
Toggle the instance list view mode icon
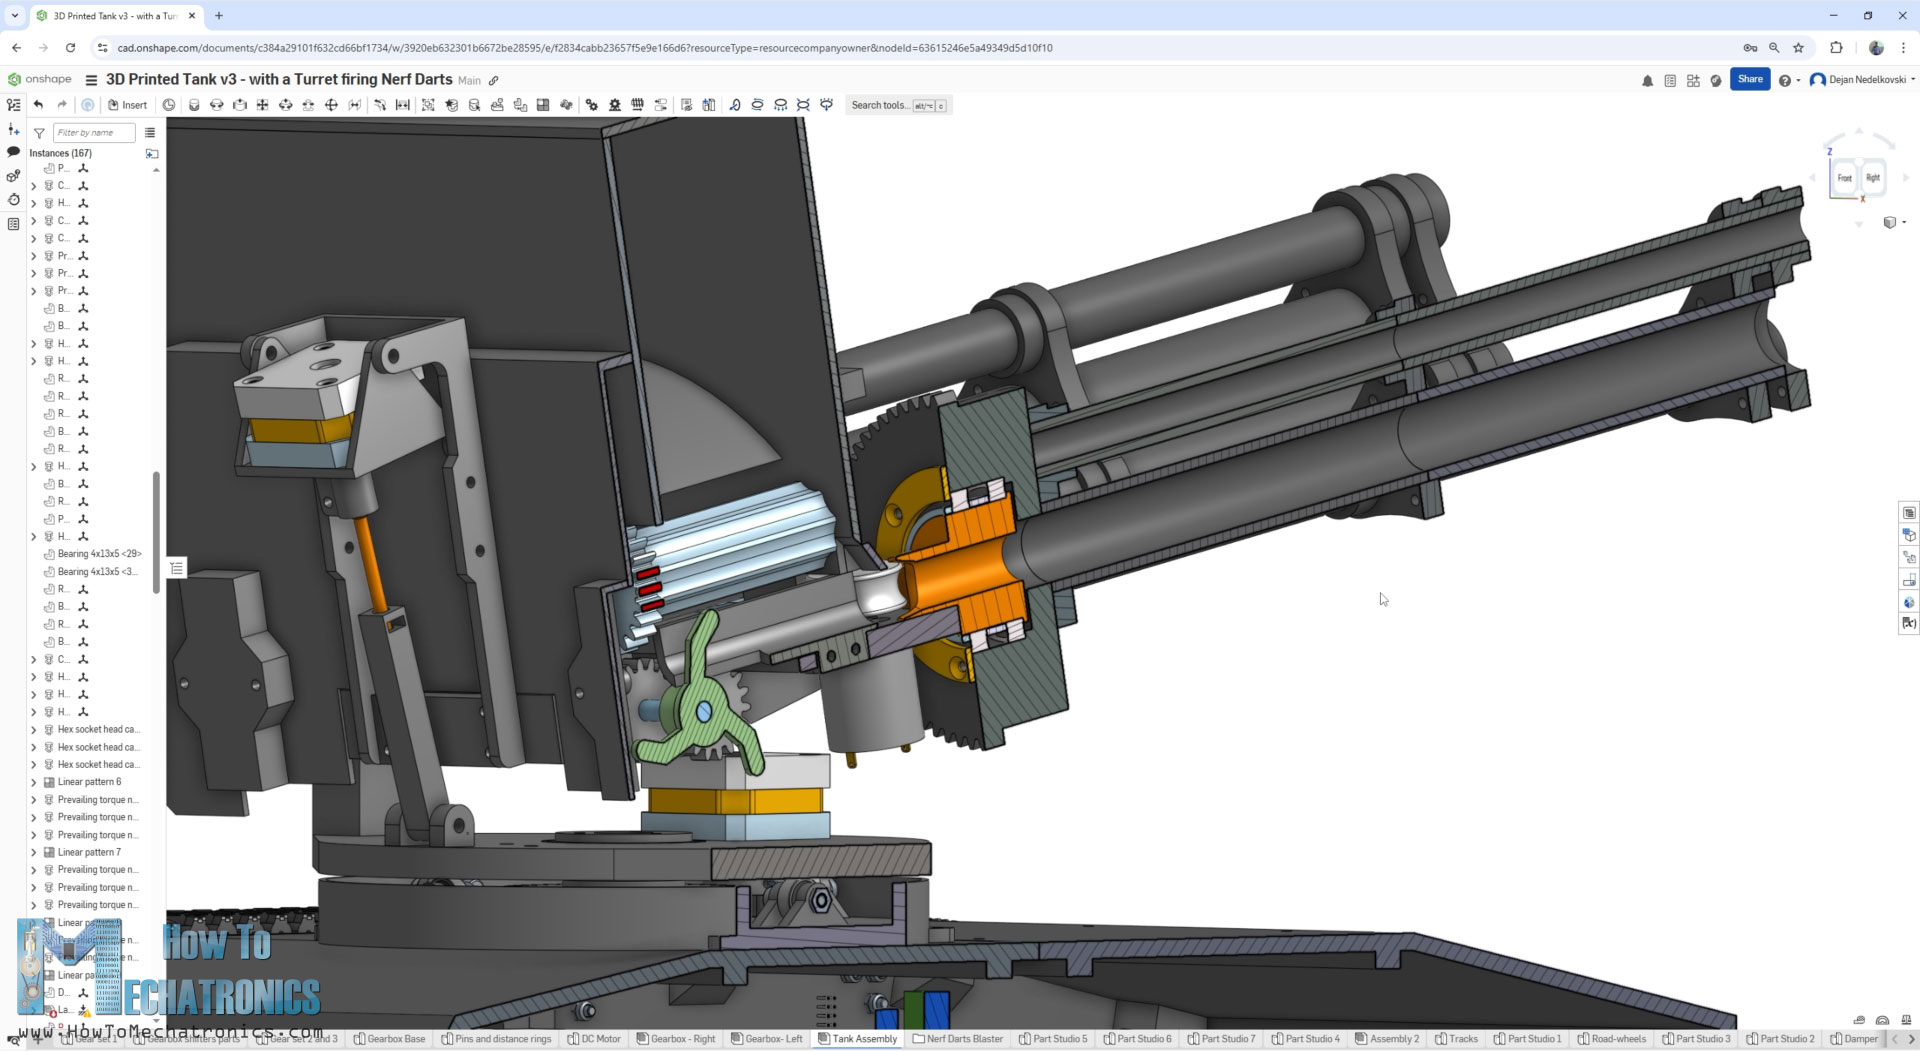tap(150, 133)
